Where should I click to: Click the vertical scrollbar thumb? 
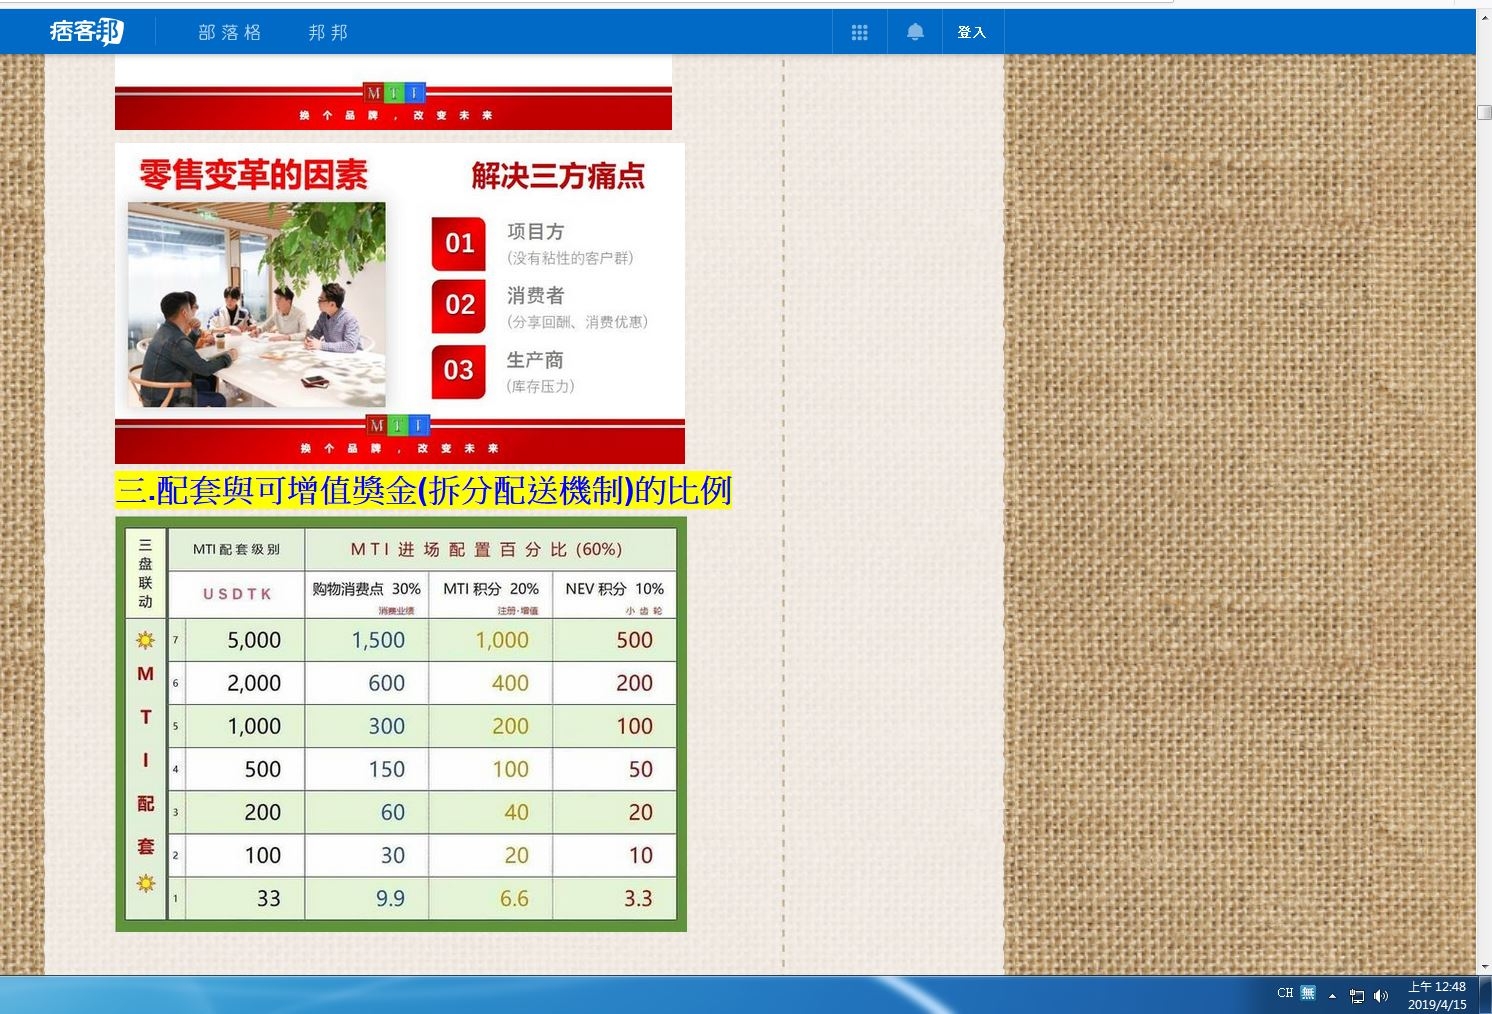point(1484,113)
